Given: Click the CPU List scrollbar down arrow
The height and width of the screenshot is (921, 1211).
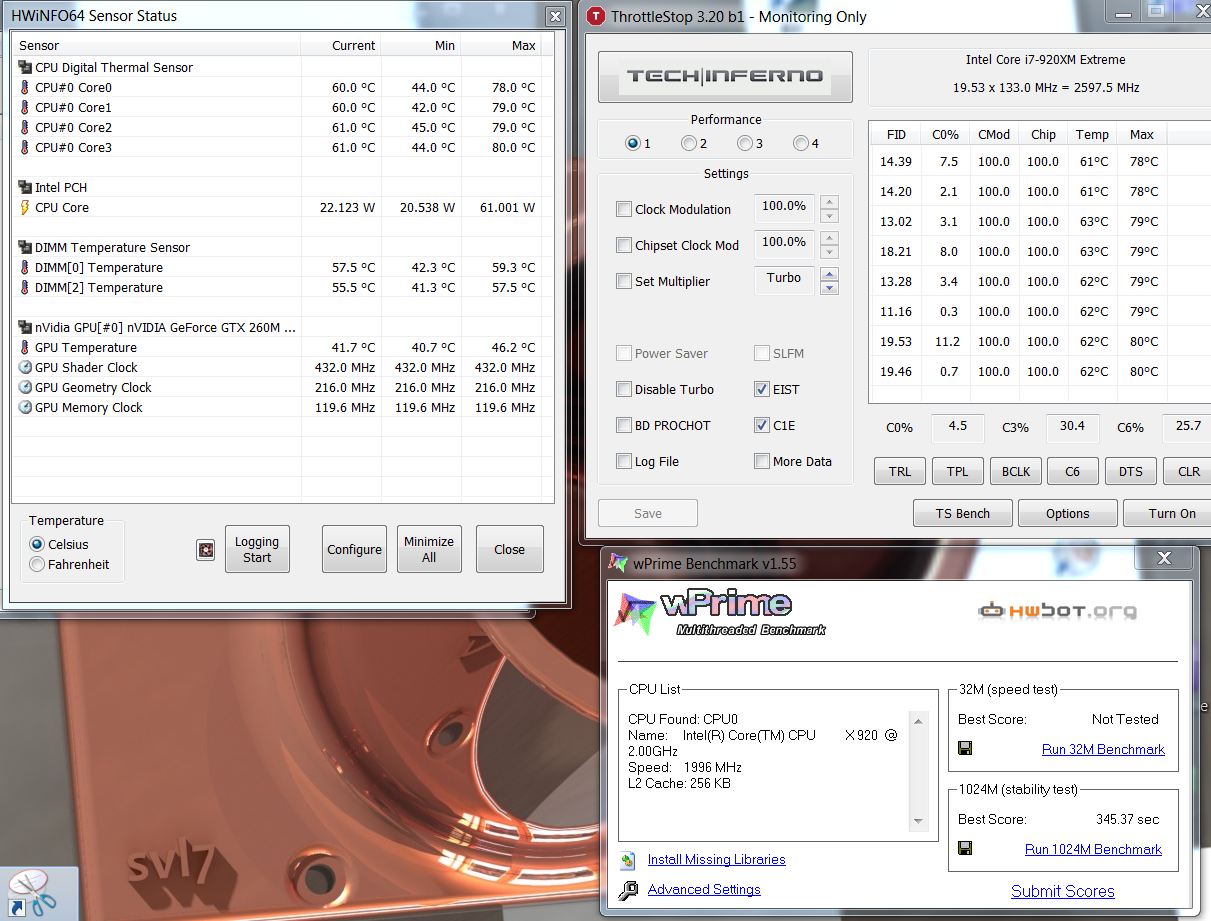Looking at the screenshot, I should coord(918,822).
